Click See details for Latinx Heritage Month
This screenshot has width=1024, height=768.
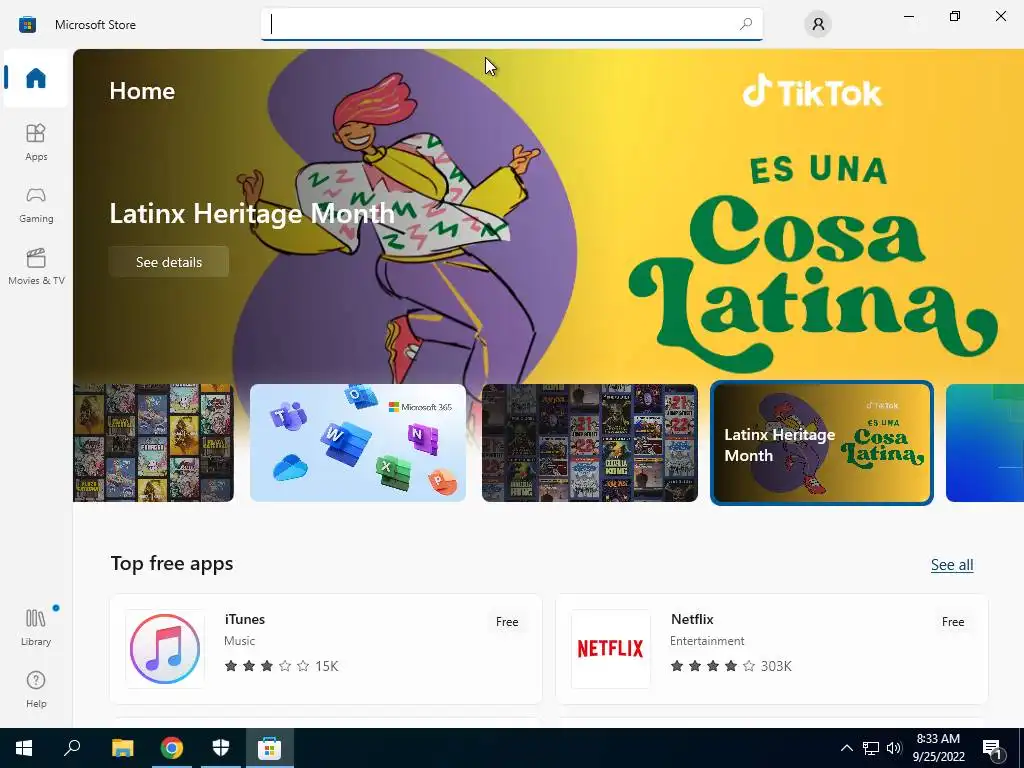[168, 262]
